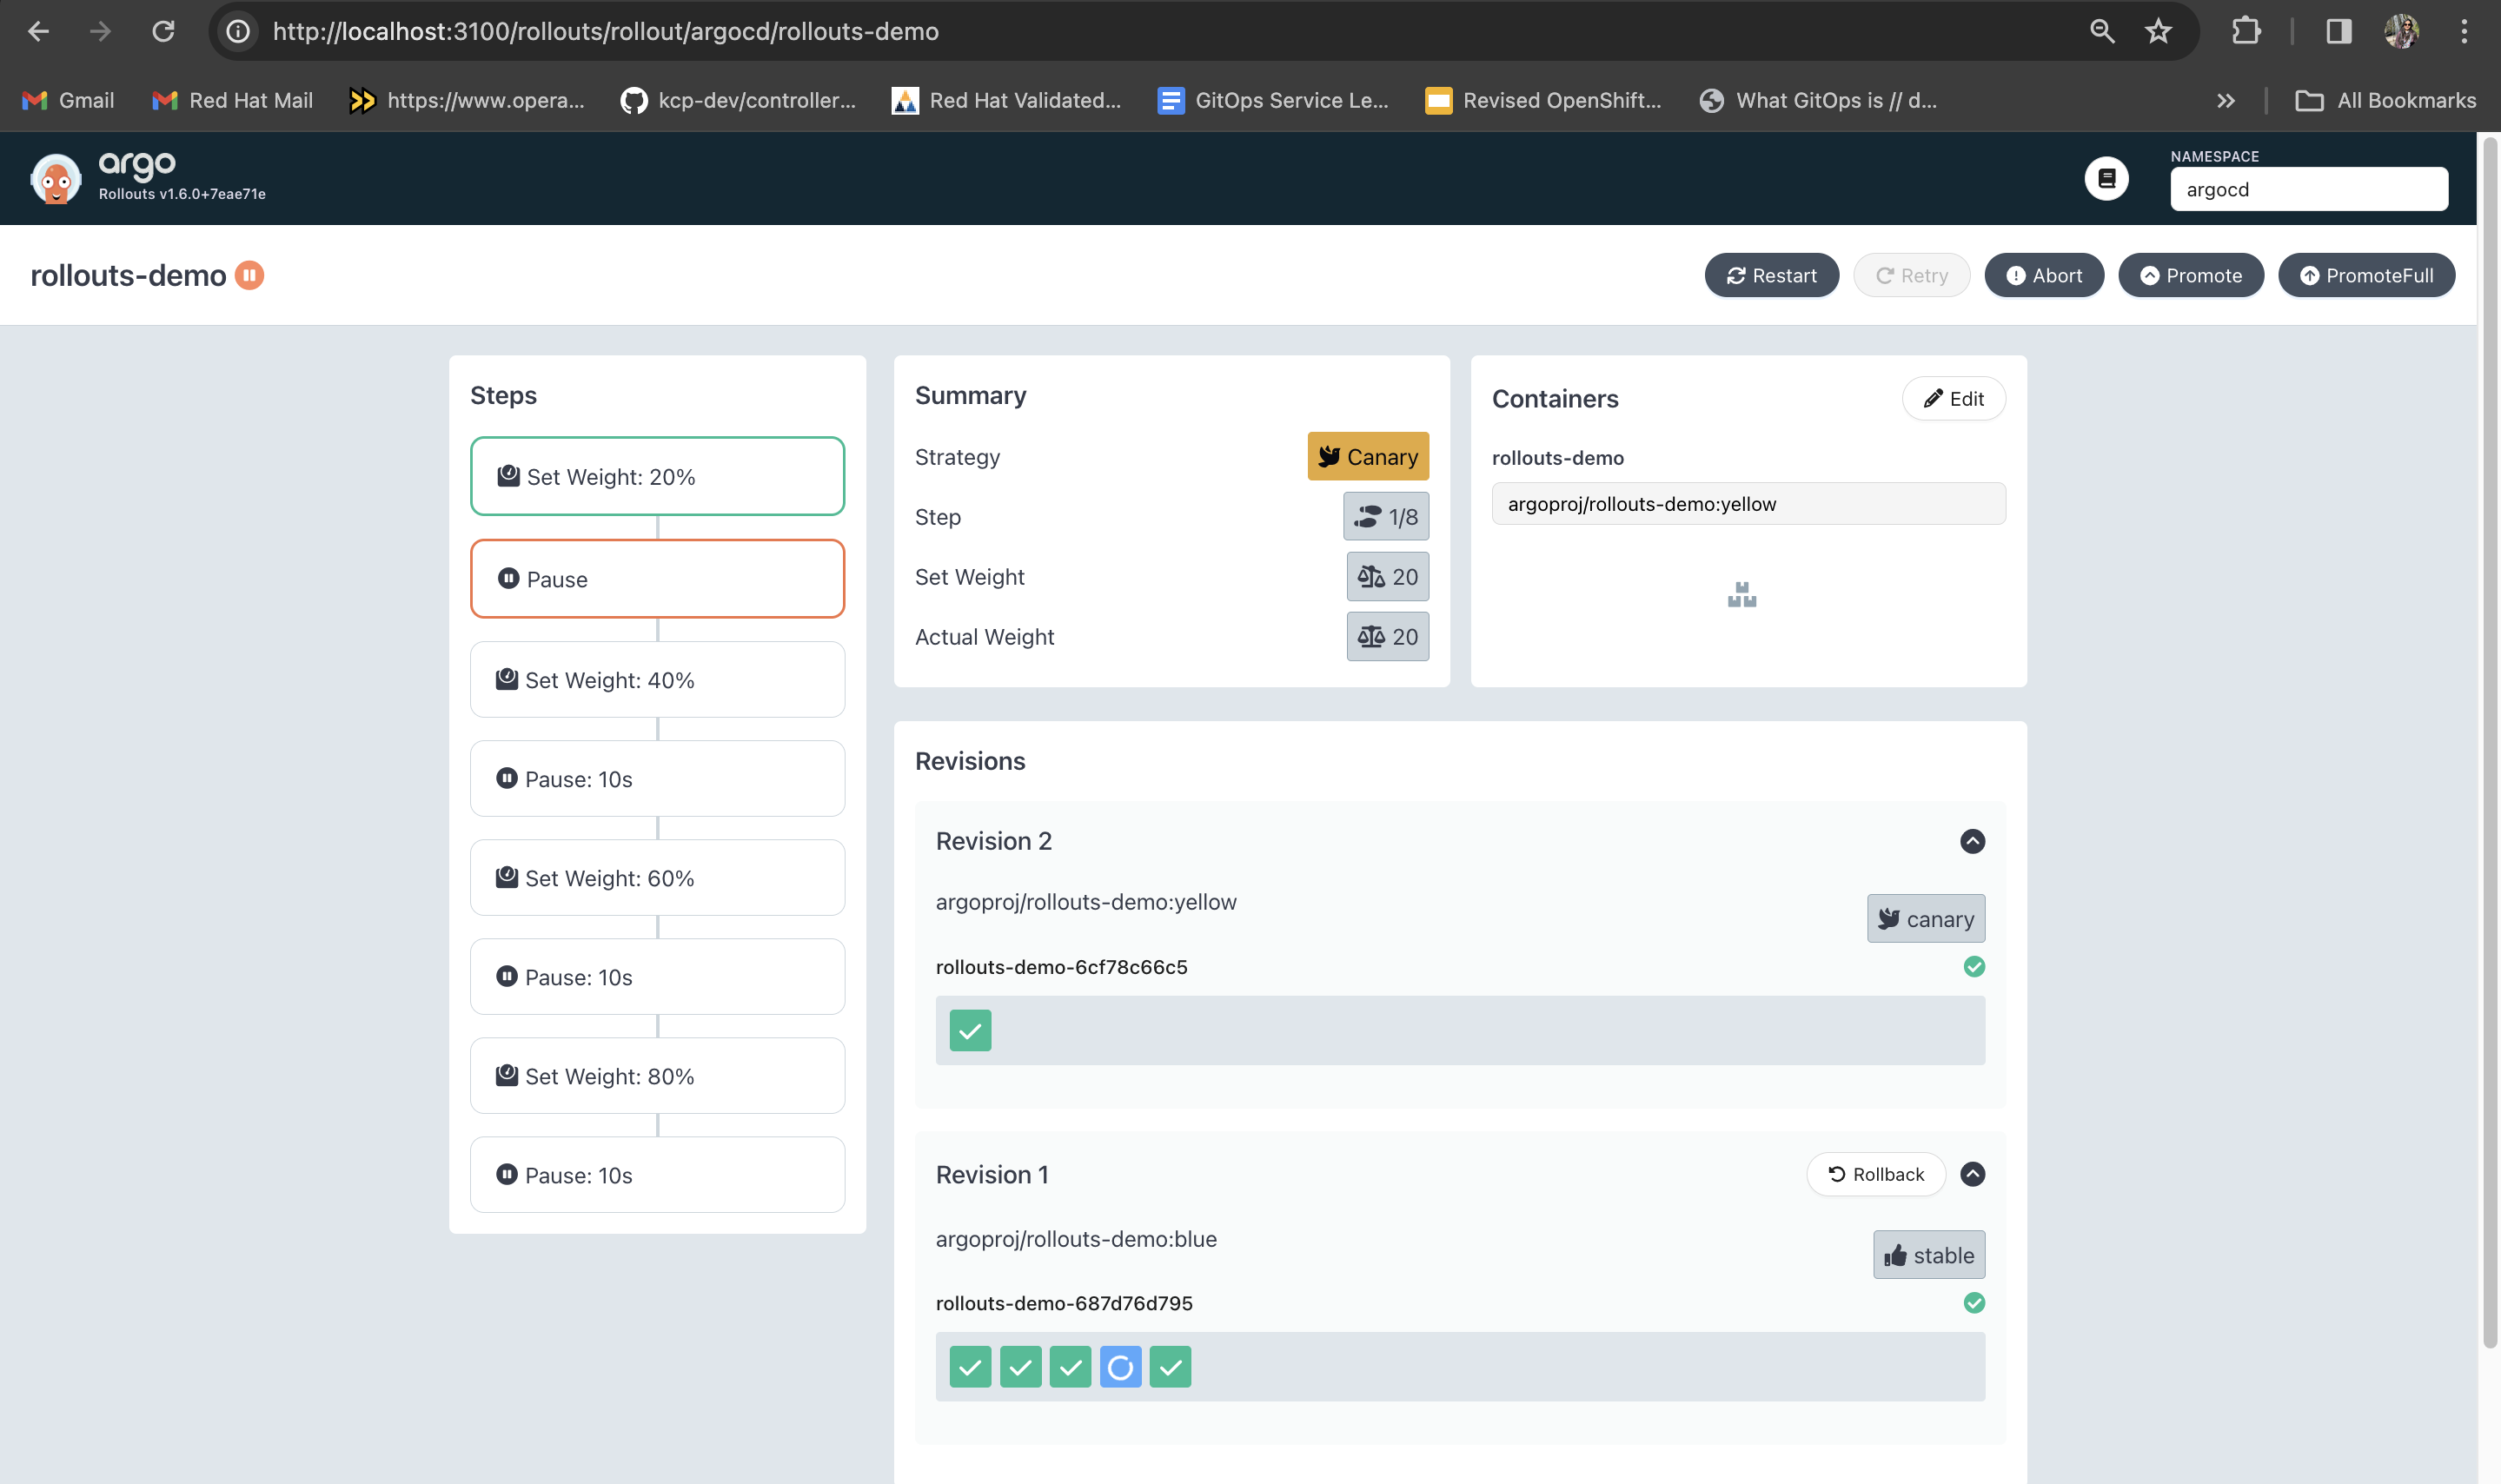Image resolution: width=2501 pixels, height=1484 pixels.
Task: Click the Abort button
Action: (x=2043, y=275)
